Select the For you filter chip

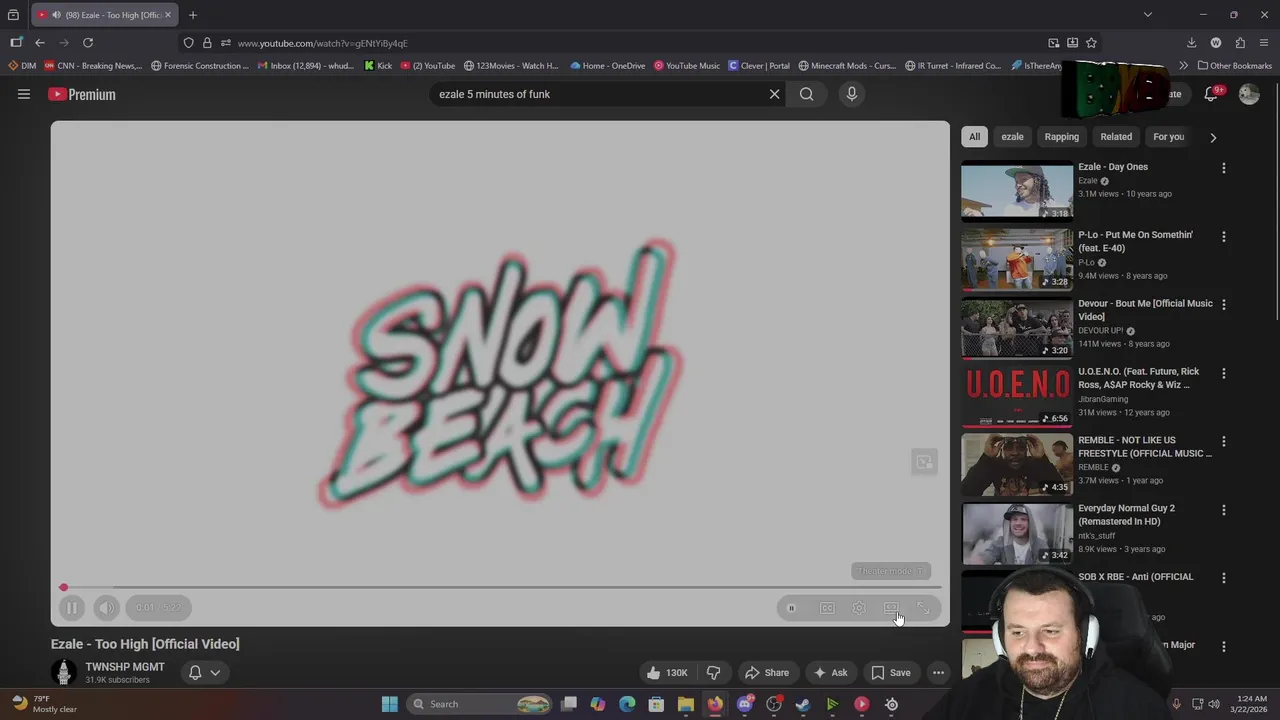[1169, 137]
